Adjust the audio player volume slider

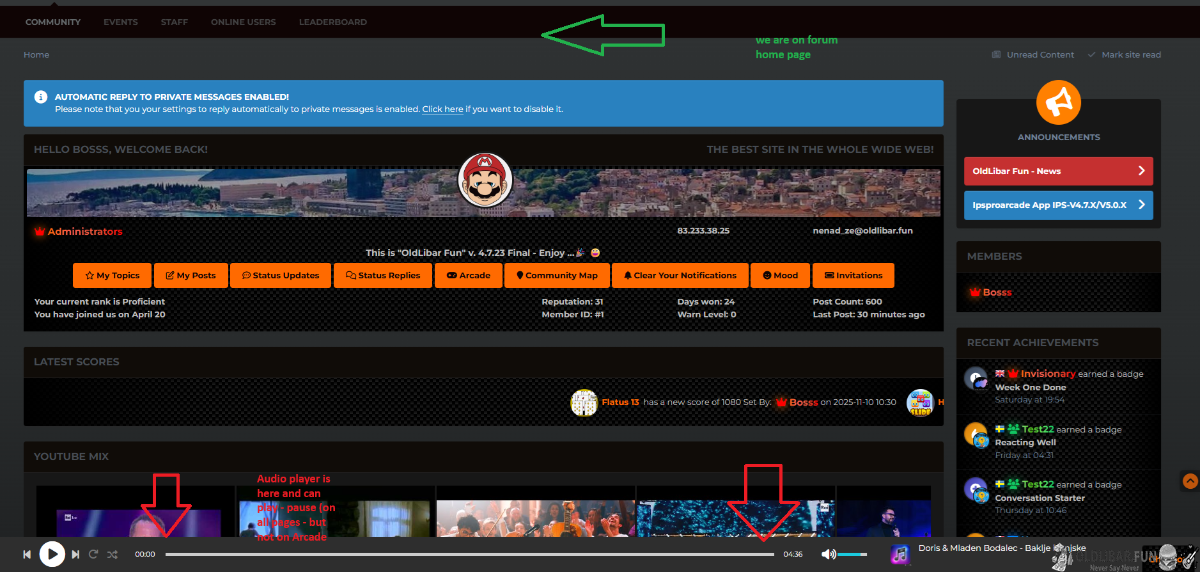pos(852,554)
